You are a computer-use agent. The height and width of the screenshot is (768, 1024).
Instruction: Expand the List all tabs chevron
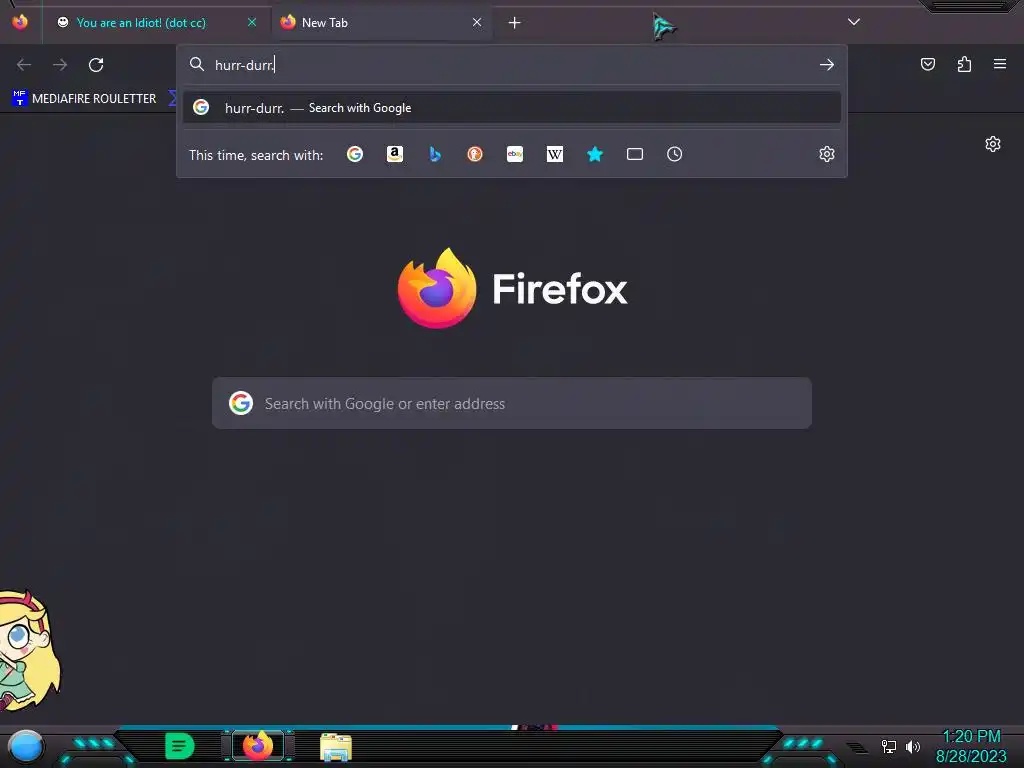tap(854, 22)
